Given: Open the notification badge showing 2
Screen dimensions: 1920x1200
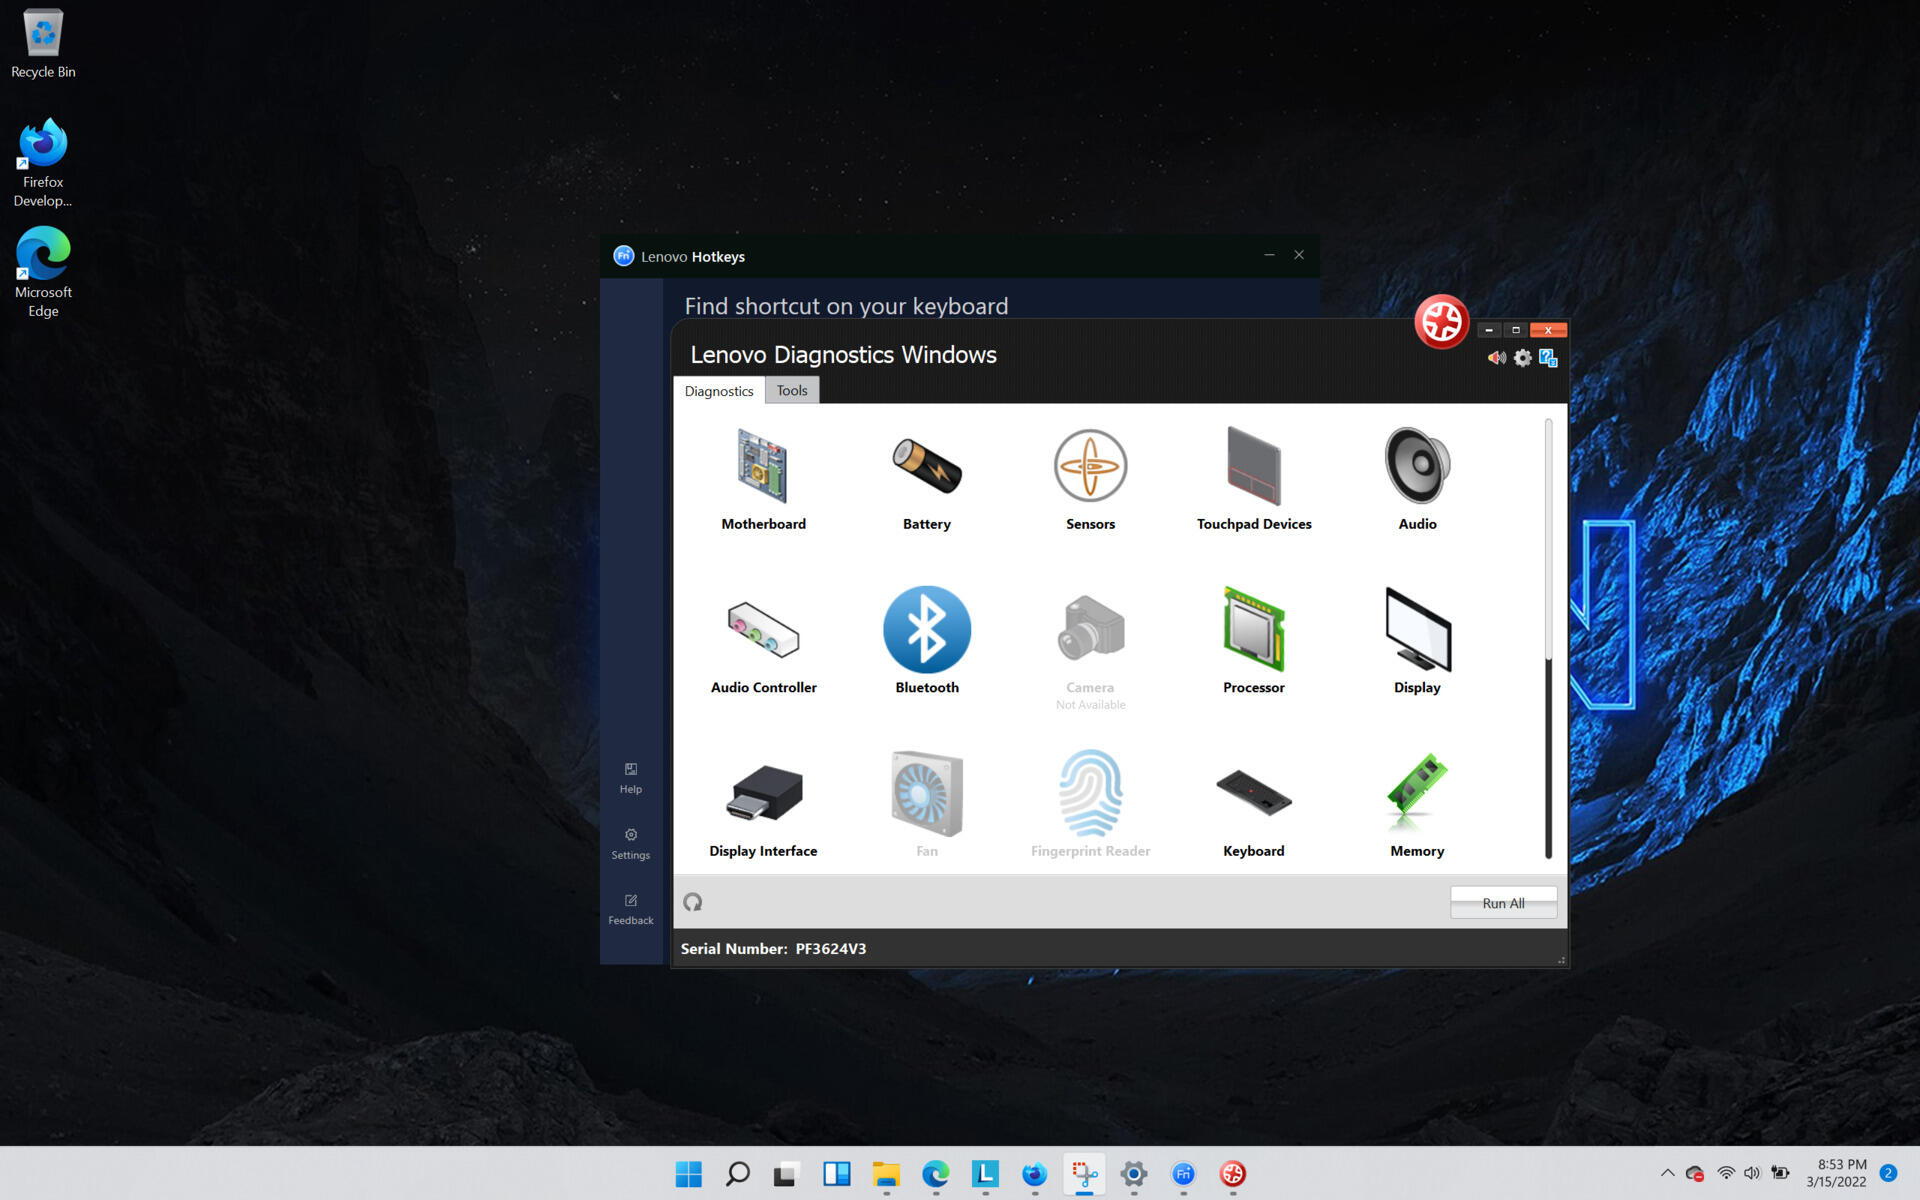Looking at the screenshot, I should [x=1888, y=1173].
